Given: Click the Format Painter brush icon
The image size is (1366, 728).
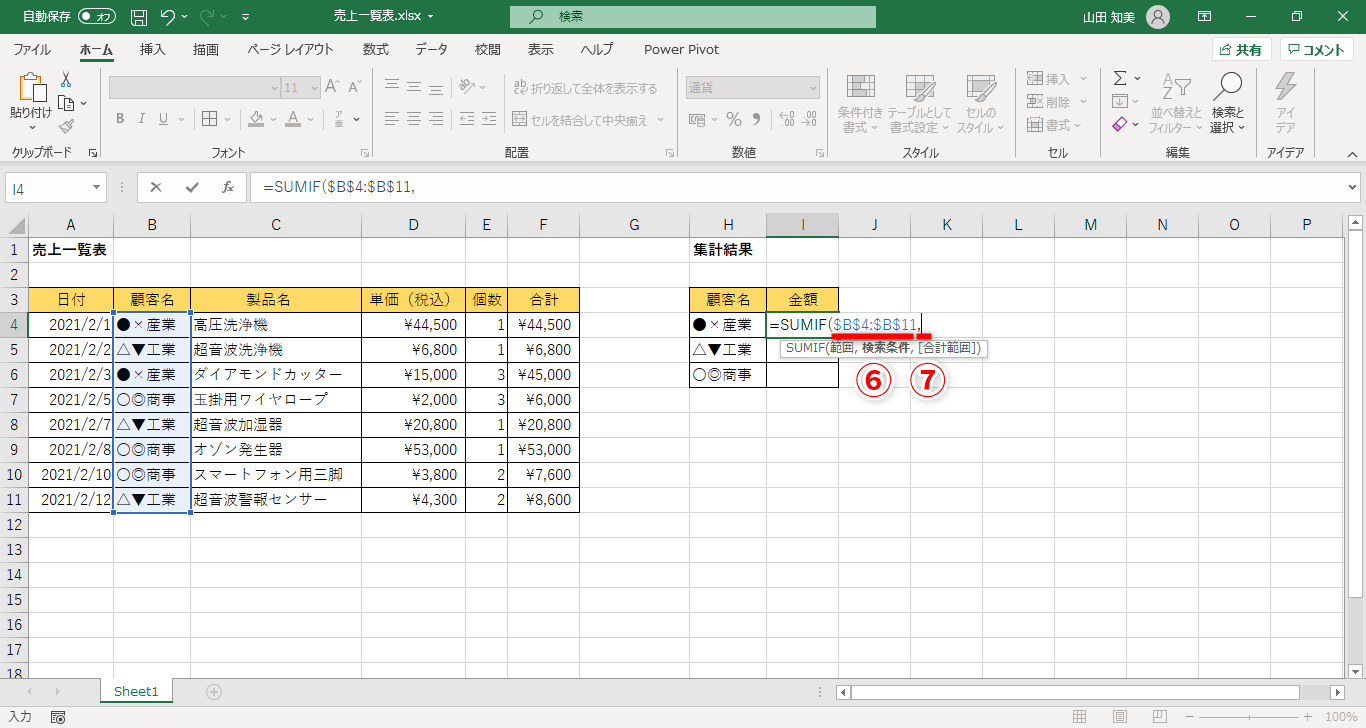Looking at the screenshot, I should pos(66,126).
